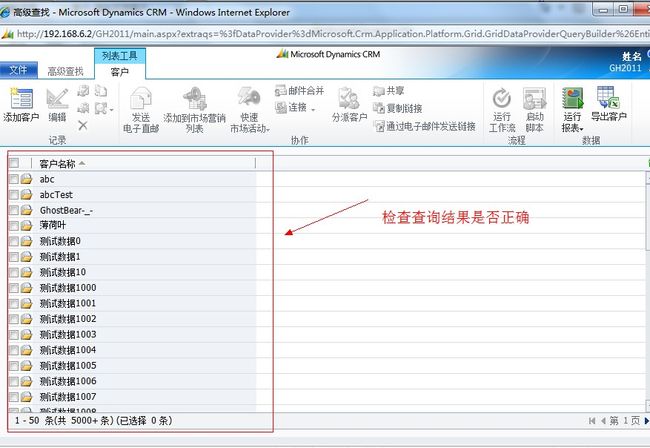Open the small detect-duplicates dropdown arrow in 记录 group
650x448 pixels.
(x=112, y=110)
